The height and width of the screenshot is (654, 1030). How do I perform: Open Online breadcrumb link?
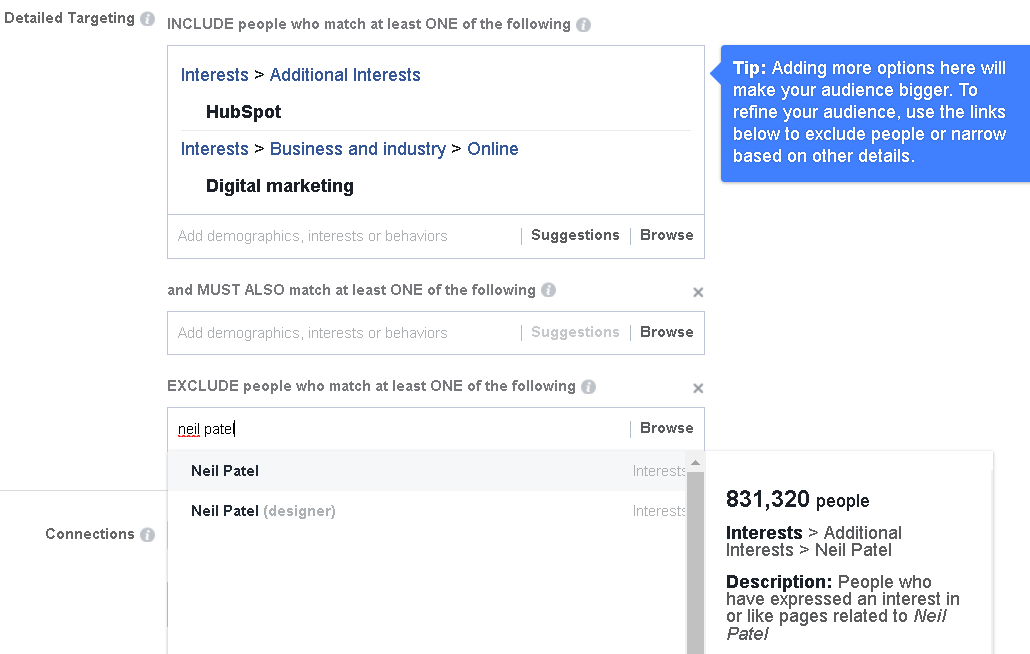(493, 149)
